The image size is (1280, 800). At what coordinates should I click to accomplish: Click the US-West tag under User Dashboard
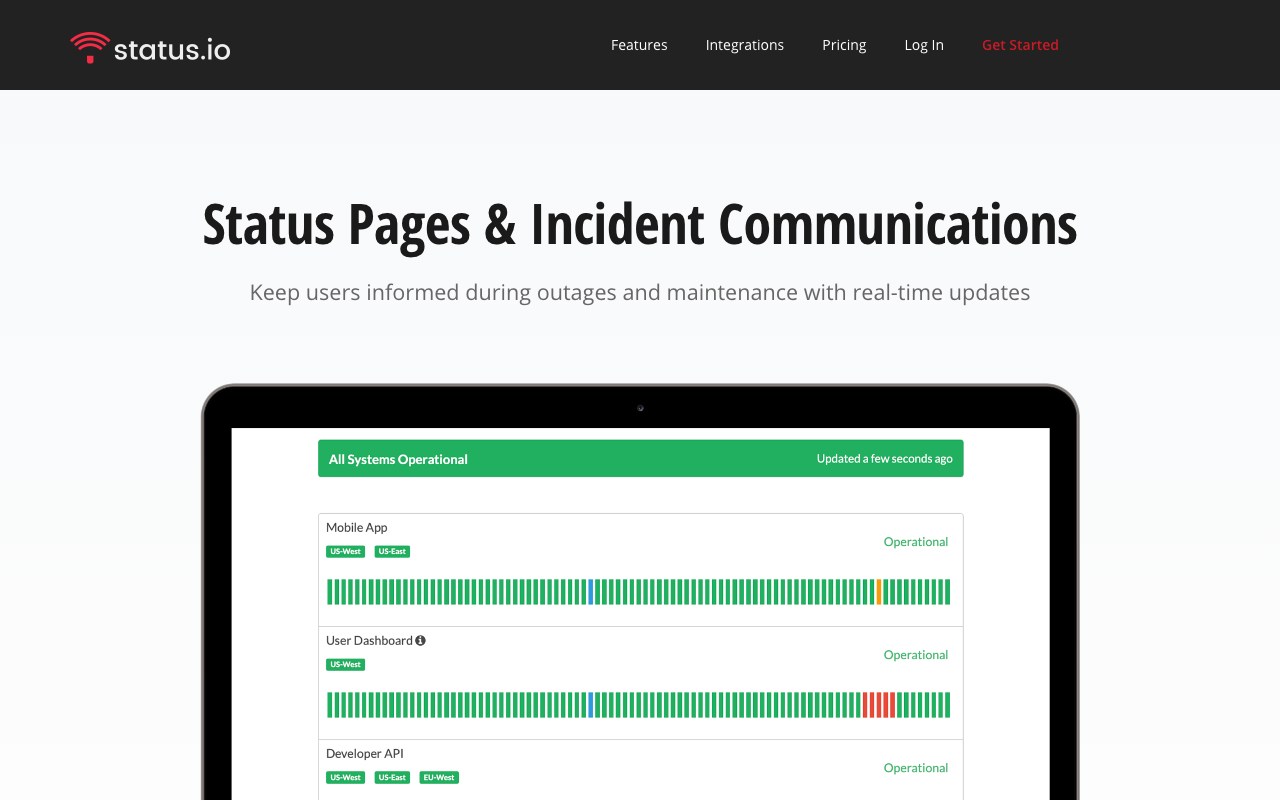click(345, 665)
